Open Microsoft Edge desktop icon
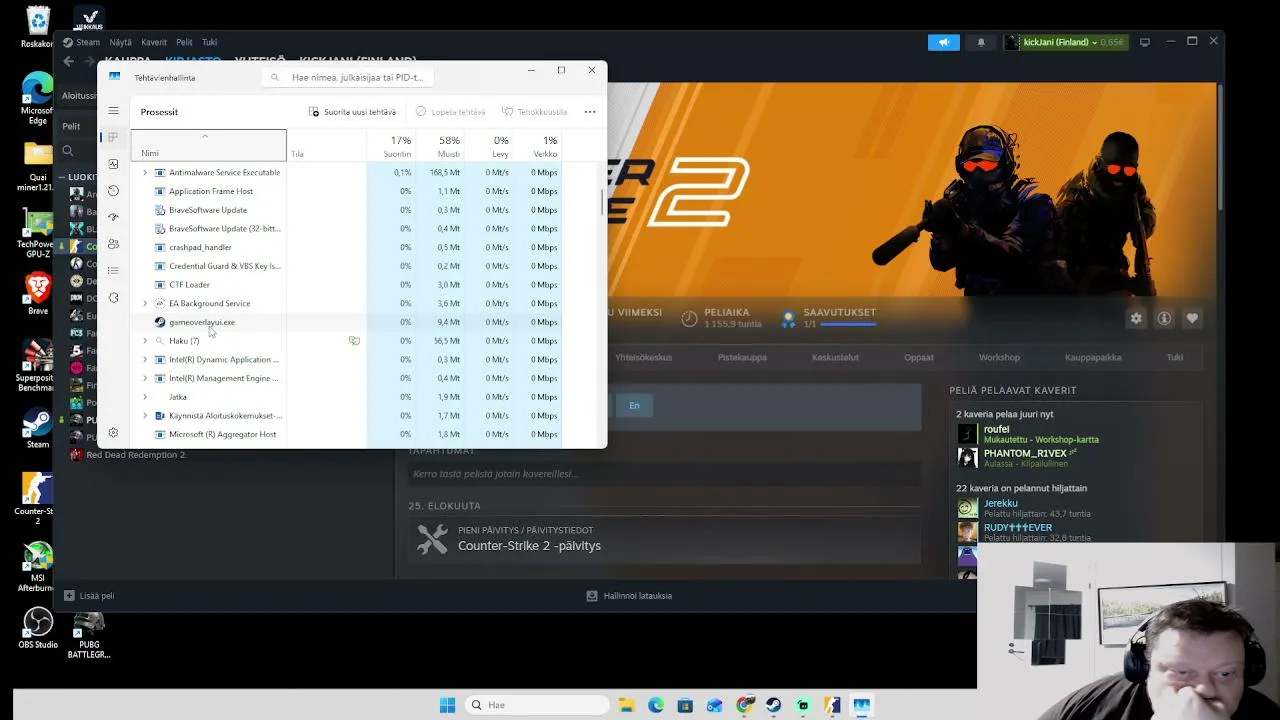 tap(38, 99)
